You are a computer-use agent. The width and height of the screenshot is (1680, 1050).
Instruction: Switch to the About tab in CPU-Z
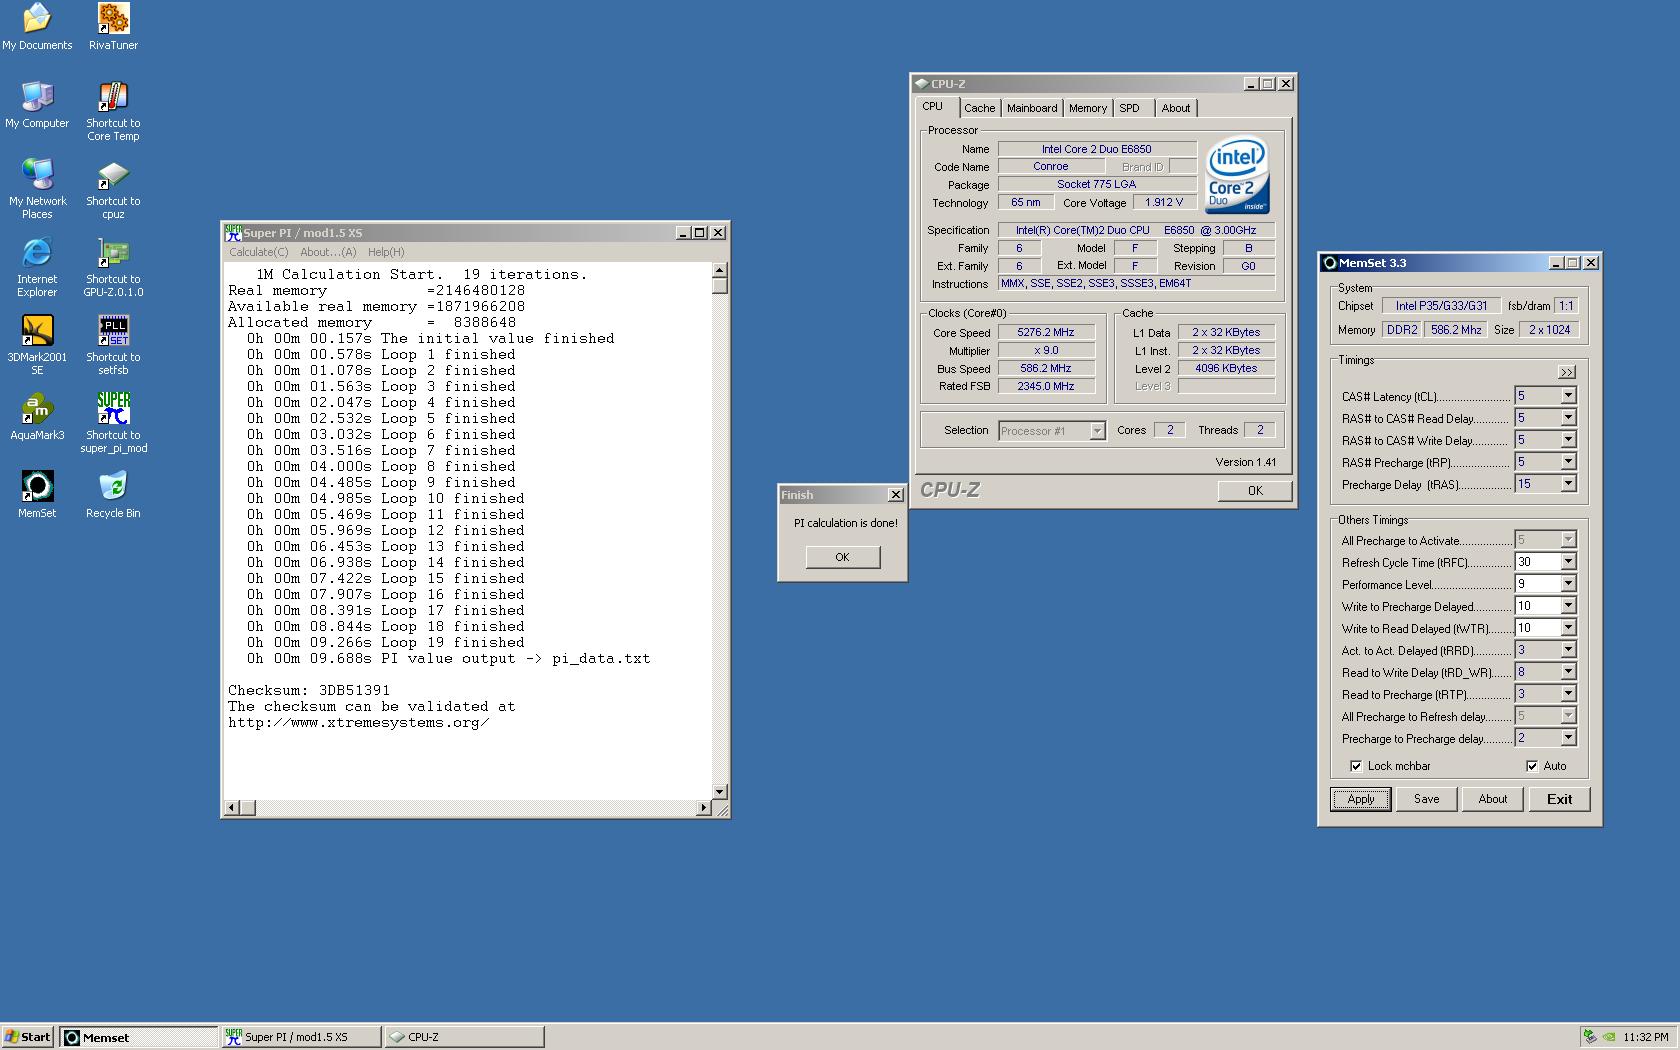point(1176,108)
